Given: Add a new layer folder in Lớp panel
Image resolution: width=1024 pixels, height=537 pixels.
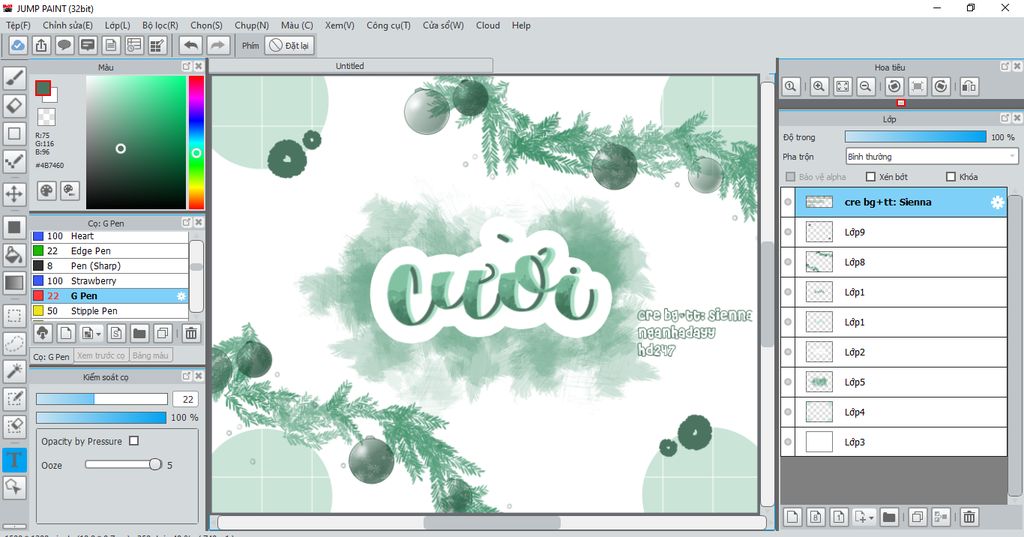Looking at the screenshot, I should (889, 517).
